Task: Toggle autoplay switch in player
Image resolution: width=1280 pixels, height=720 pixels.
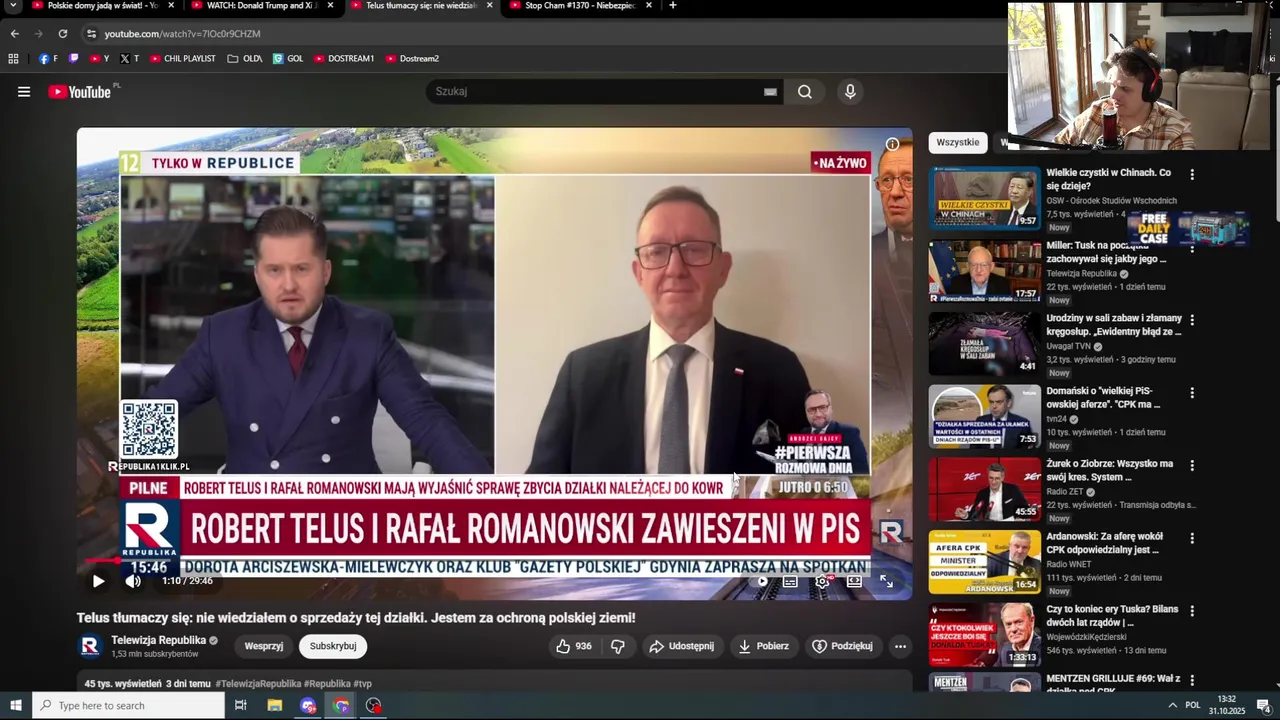Action: [x=762, y=581]
